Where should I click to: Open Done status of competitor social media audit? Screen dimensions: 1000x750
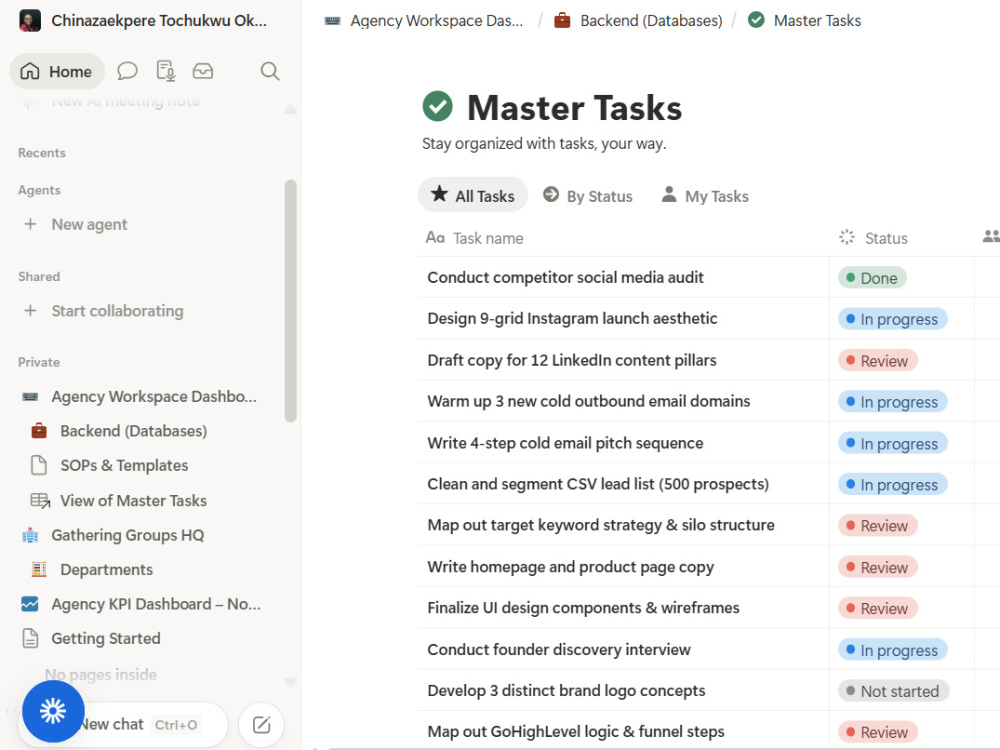point(872,277)
